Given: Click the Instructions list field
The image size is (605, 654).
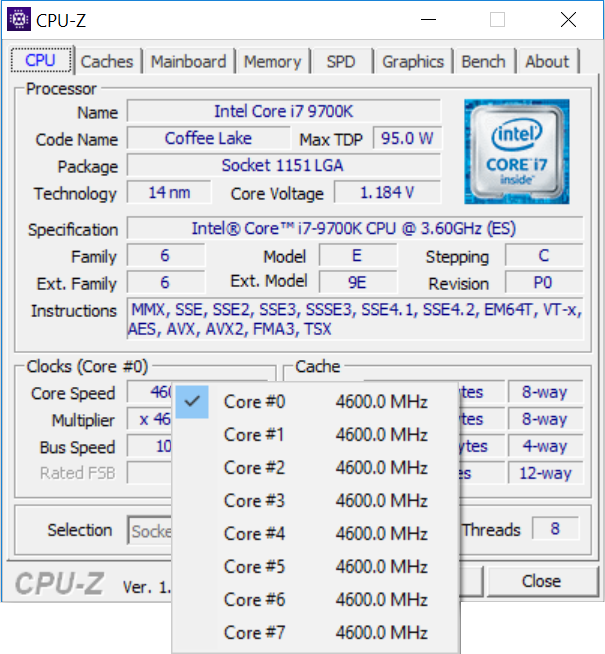Looking at the screenshot, I should pyautogui.click(x=354, y=319).
